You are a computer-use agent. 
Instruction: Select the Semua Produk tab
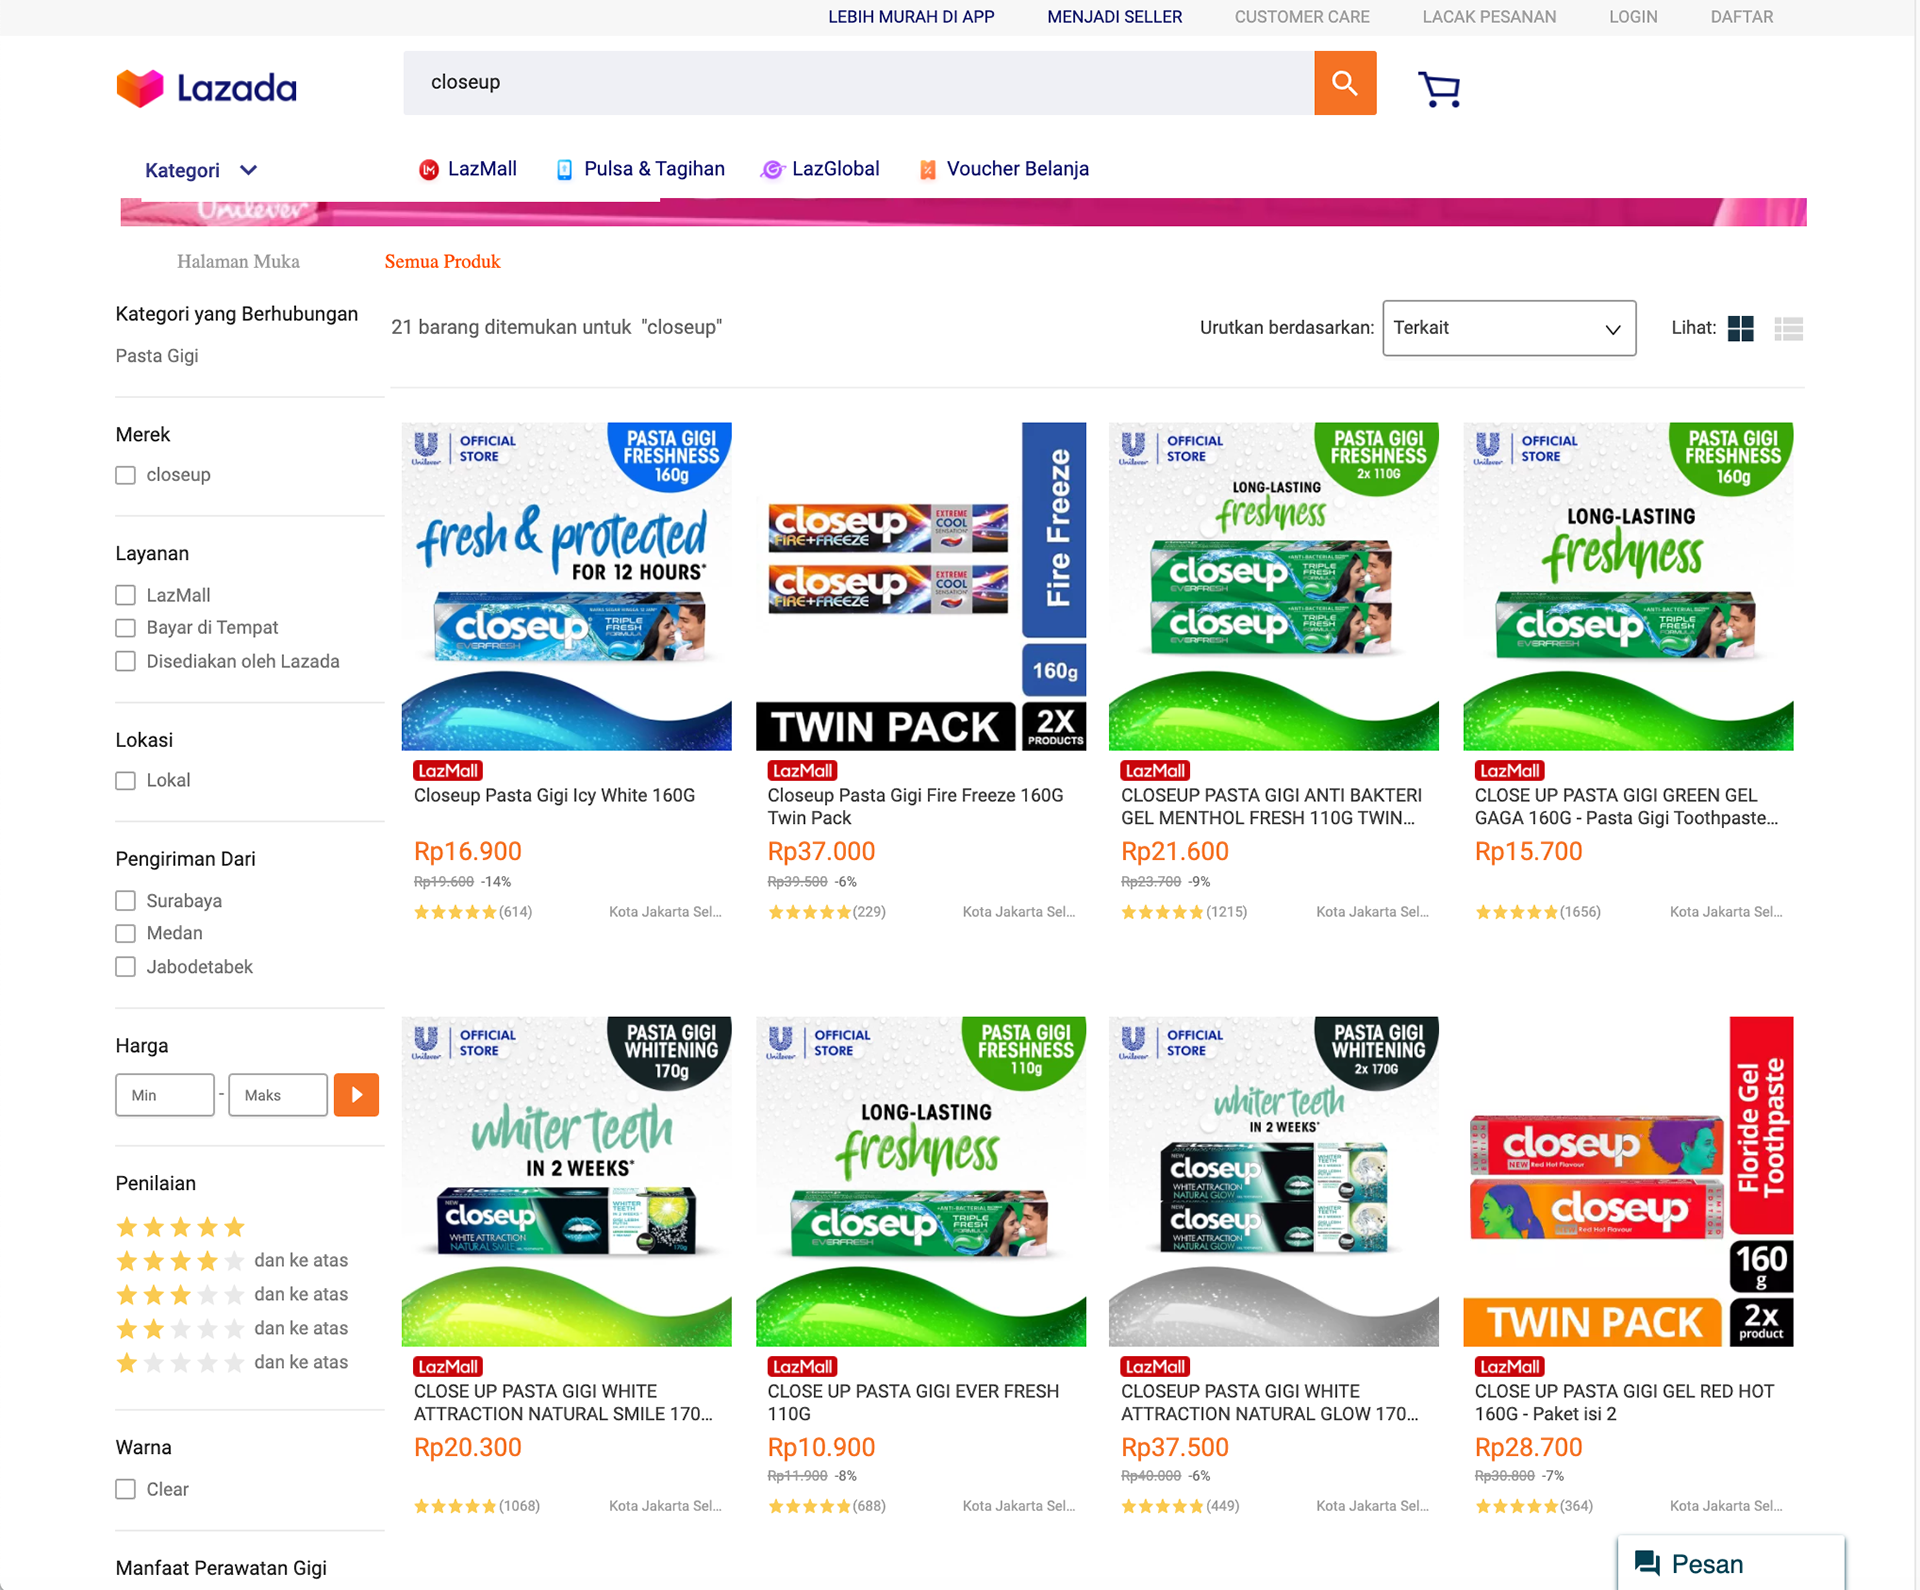tap(442, 261)
